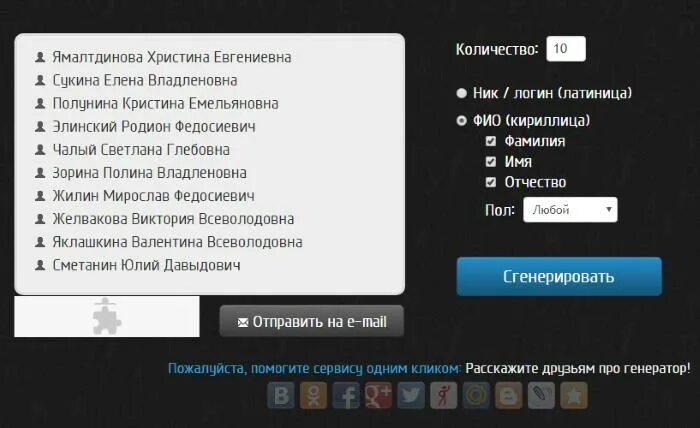Click the star favorites icon
700x428 pixels.
click(x=574, y=395)
